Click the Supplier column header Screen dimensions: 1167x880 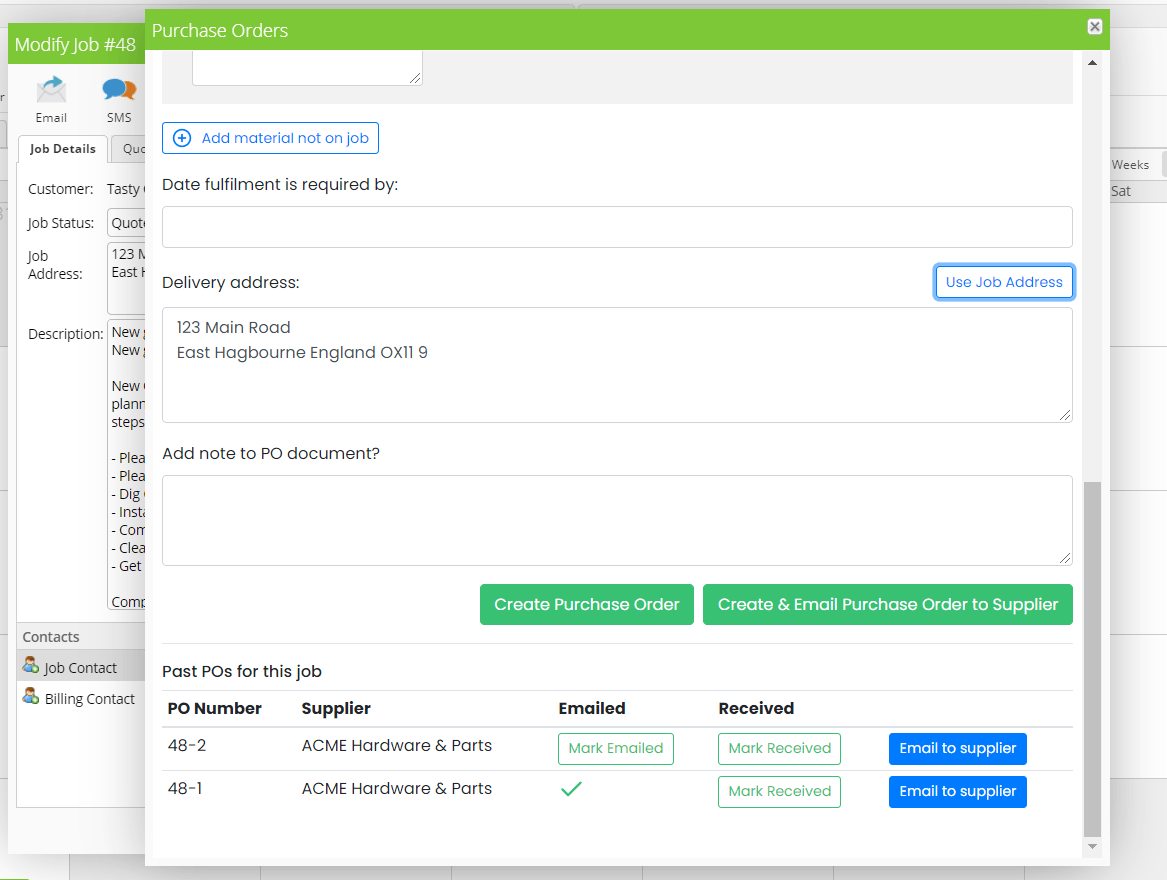click(336, 708)
